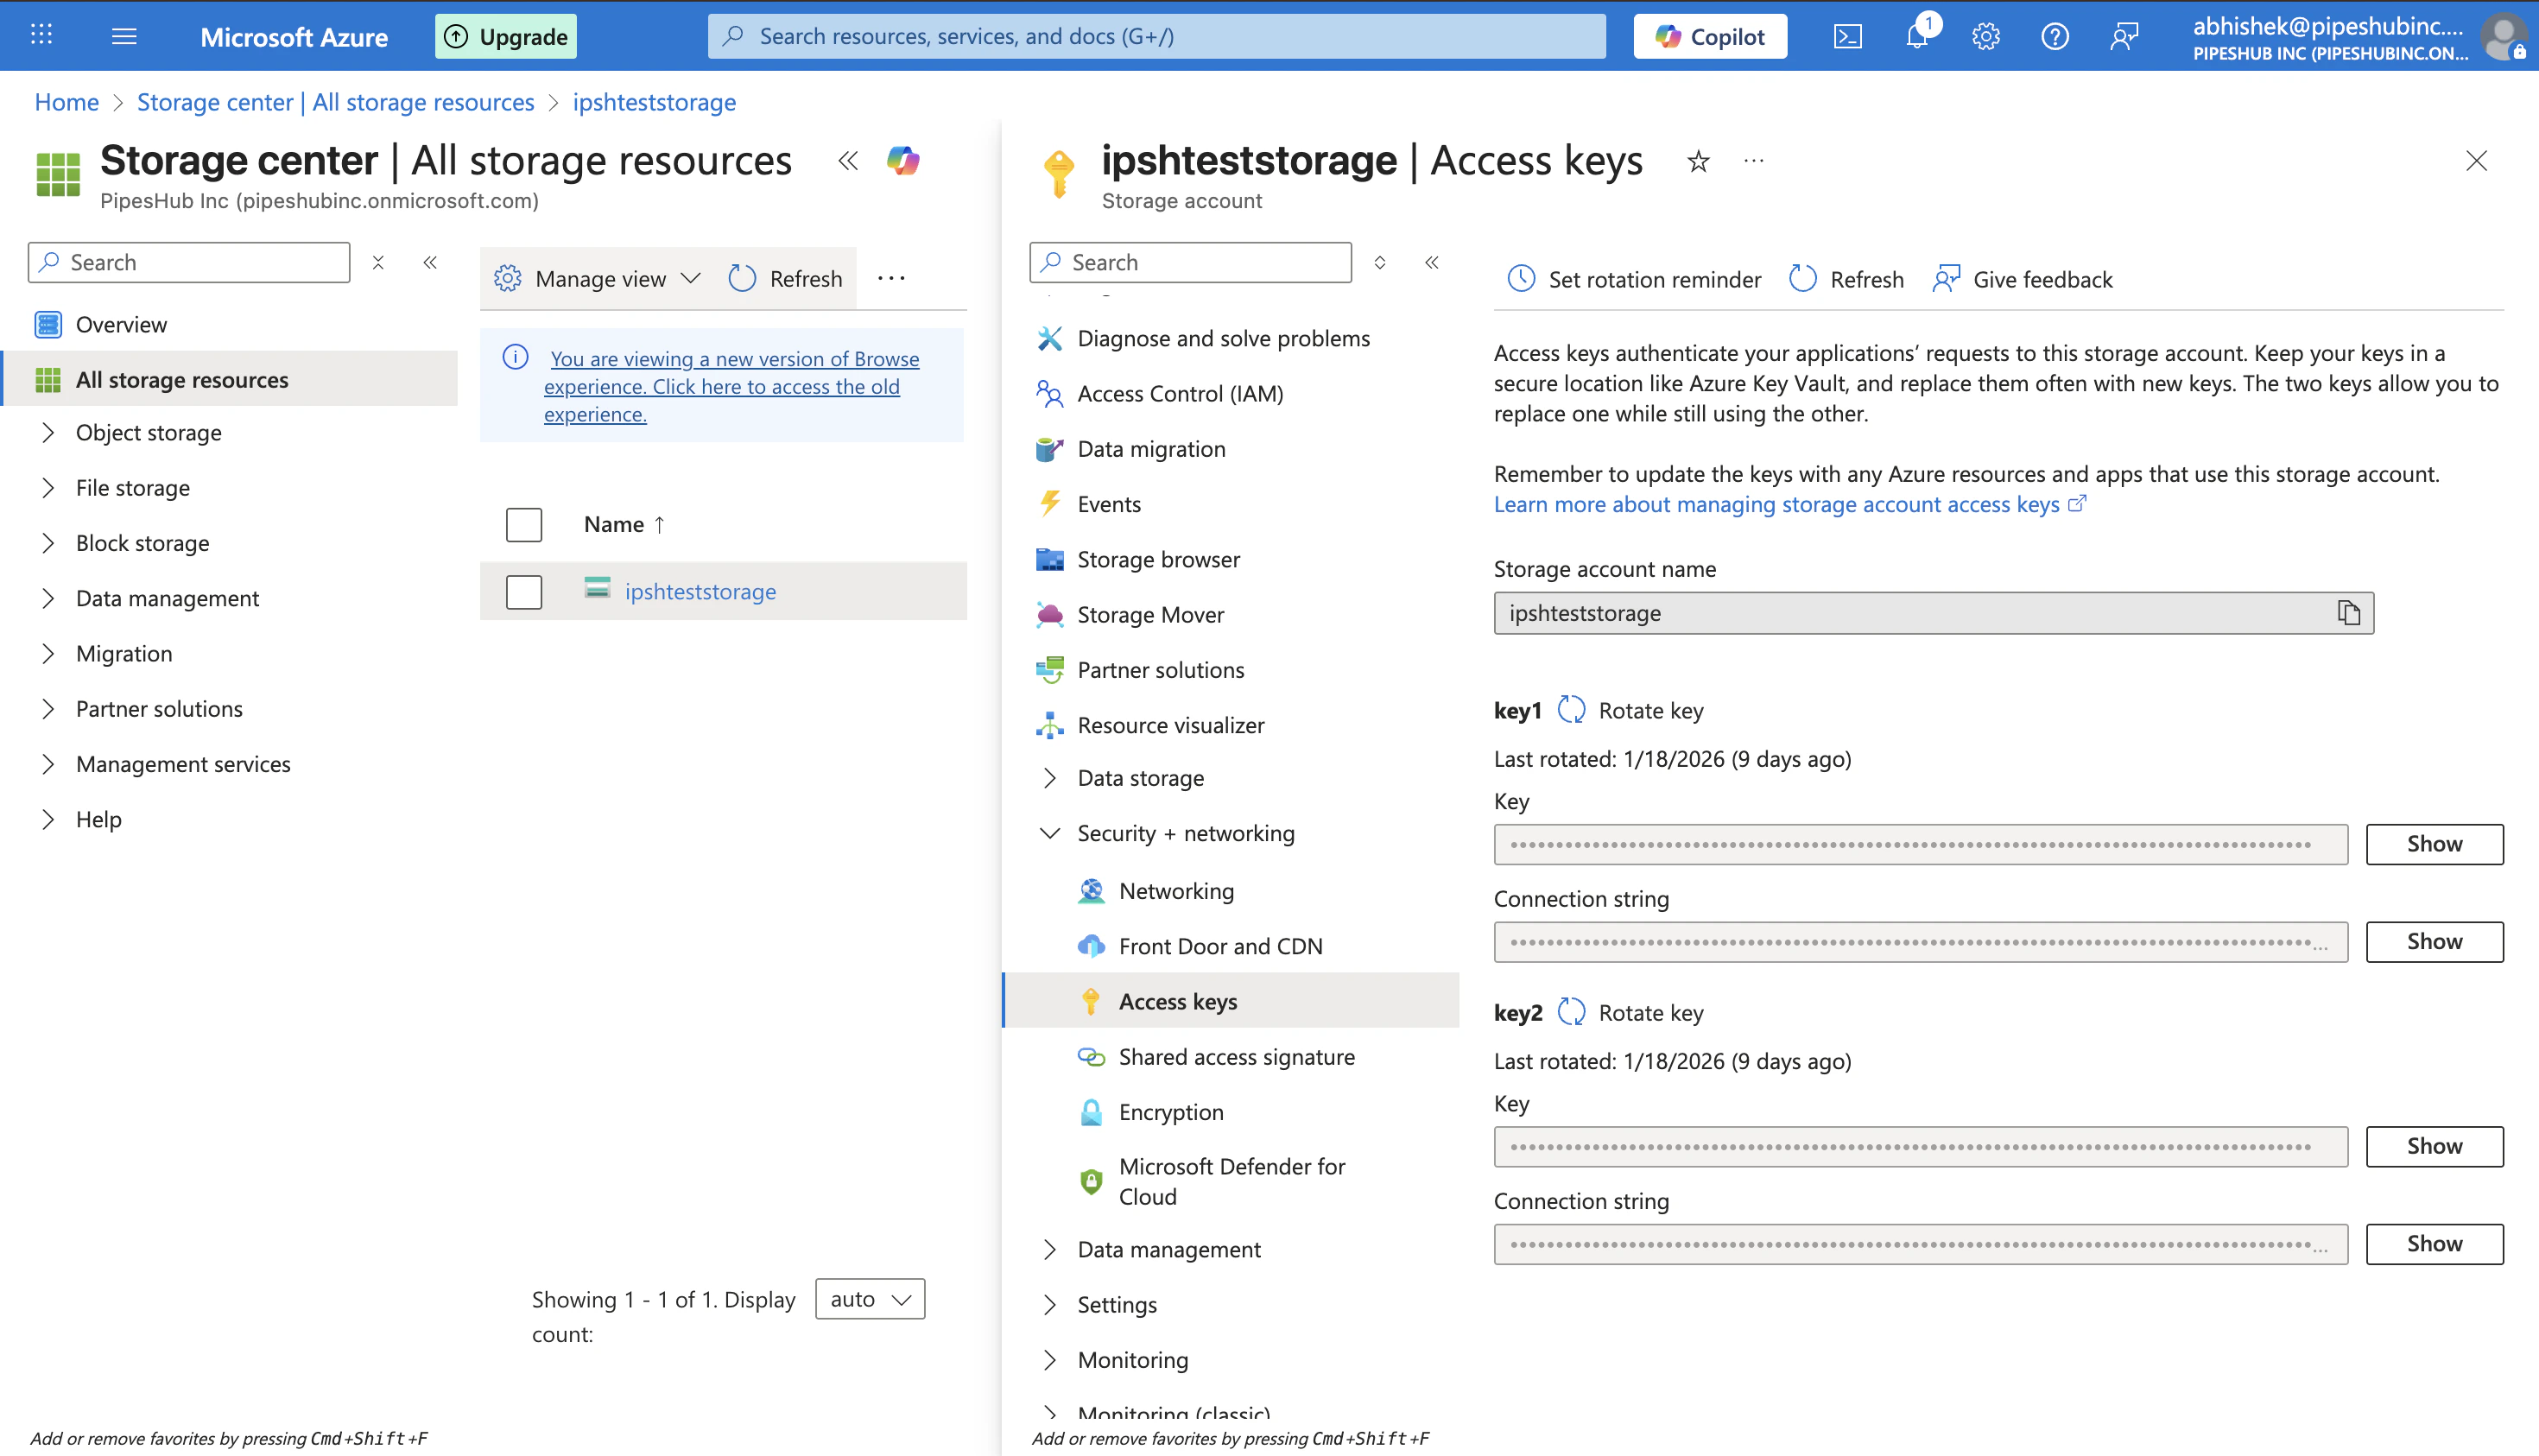
Task: Expand Settings group in resource menu
Action: coord(1049,1304)
